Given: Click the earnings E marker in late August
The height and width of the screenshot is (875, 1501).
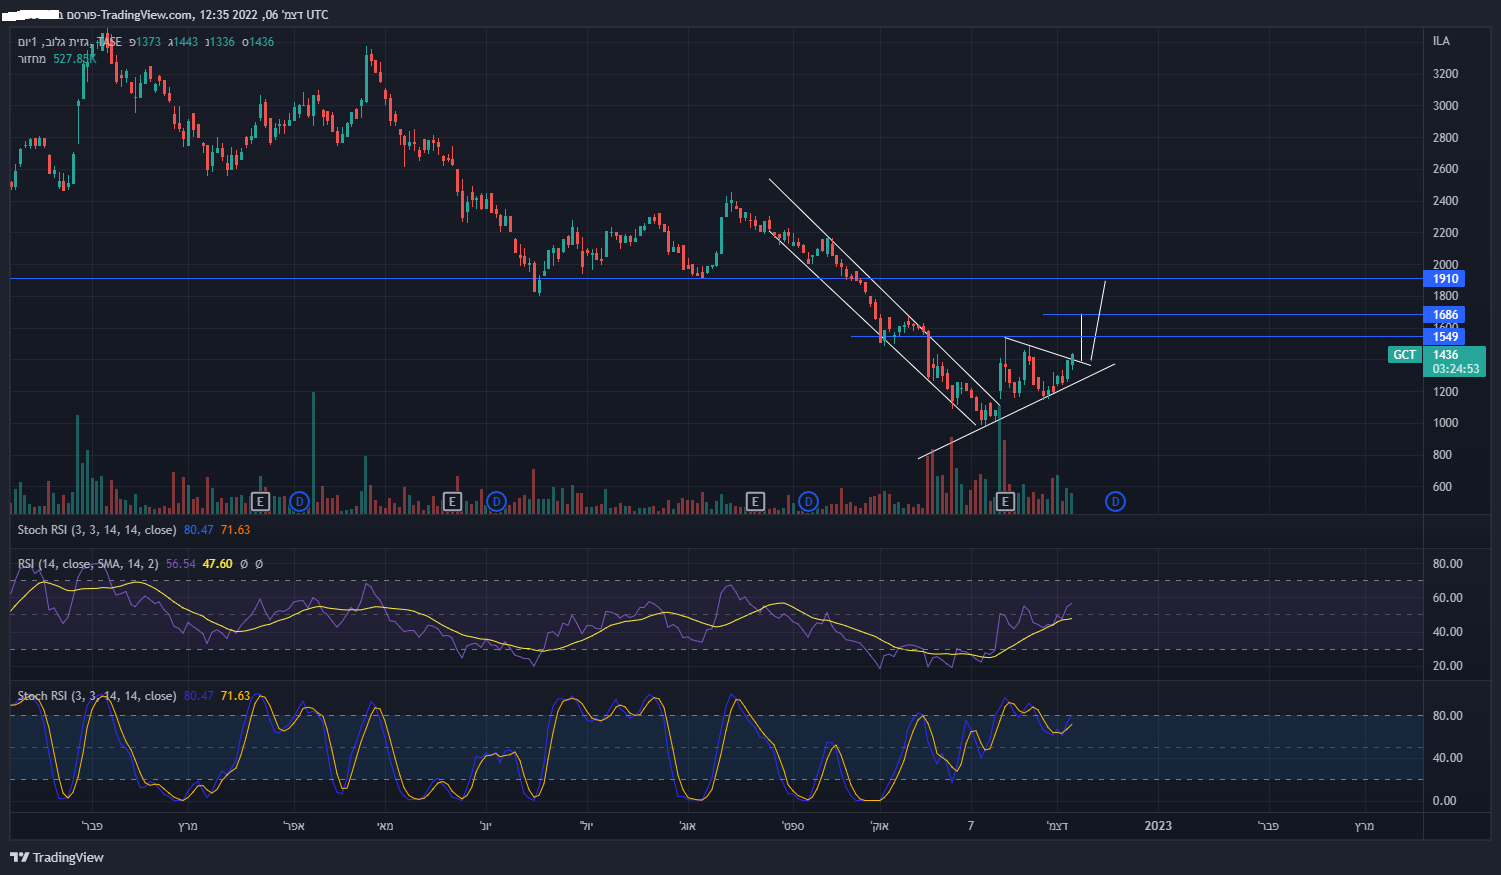Looking at the screenshot, I should pyautogui.click(x=755, y=501).
